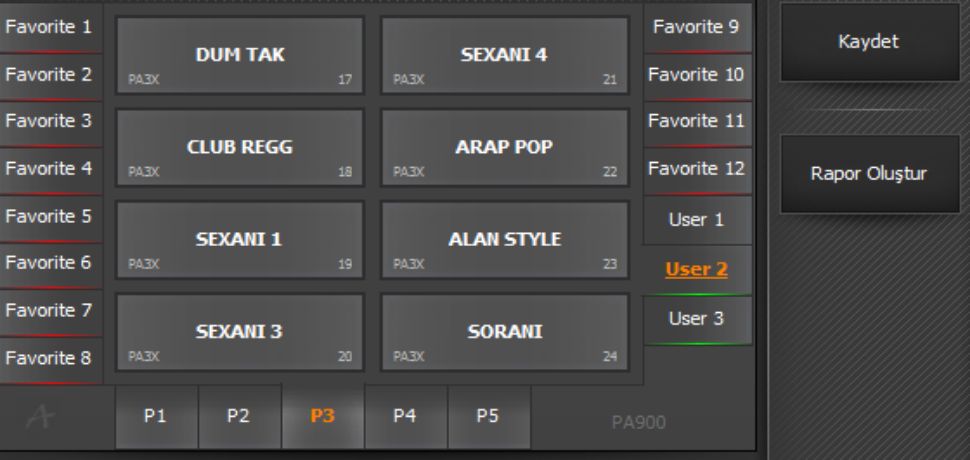Choose the ALAN STYLE pad

pos(504,241)
